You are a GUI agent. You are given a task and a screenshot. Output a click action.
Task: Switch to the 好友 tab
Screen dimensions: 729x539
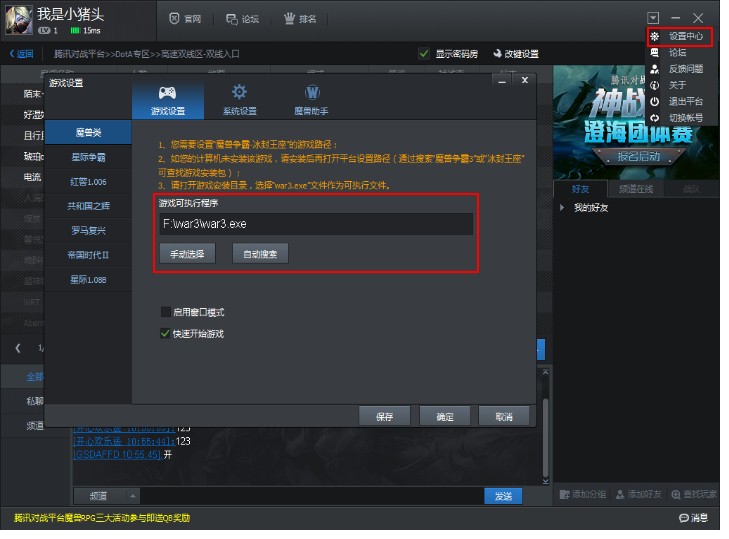pos(580,189)
